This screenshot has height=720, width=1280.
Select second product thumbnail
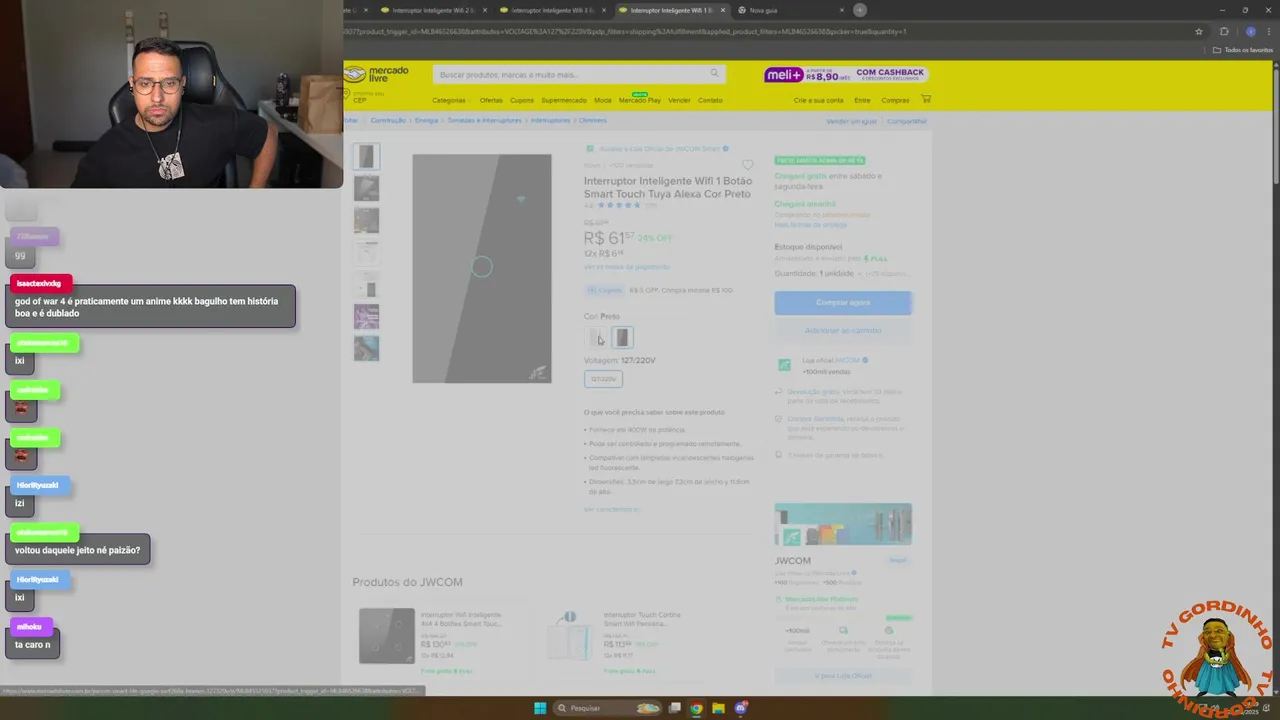click(366, 188)
